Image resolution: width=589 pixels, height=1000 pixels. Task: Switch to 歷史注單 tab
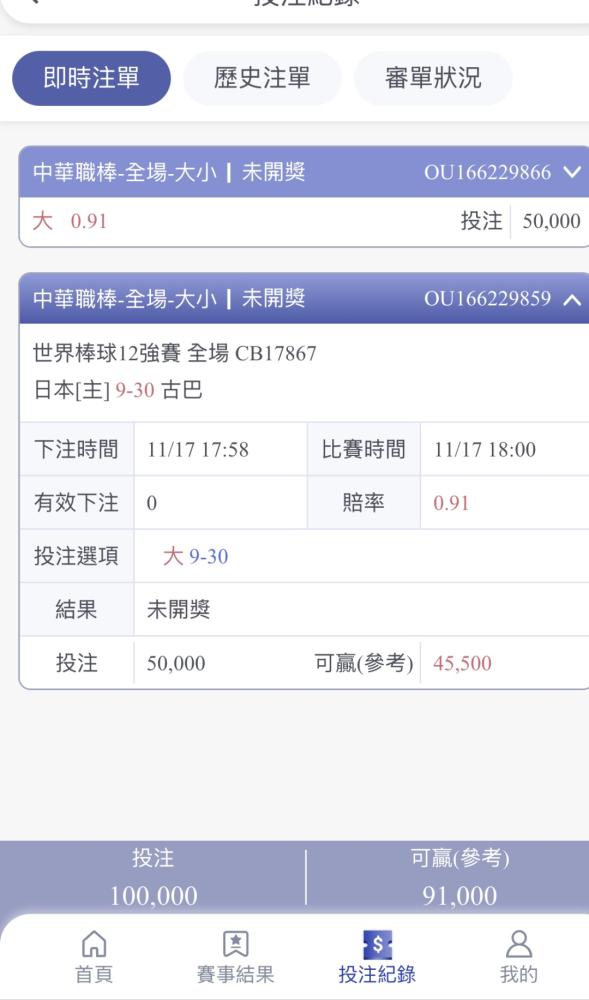click(x=262, y=78)
